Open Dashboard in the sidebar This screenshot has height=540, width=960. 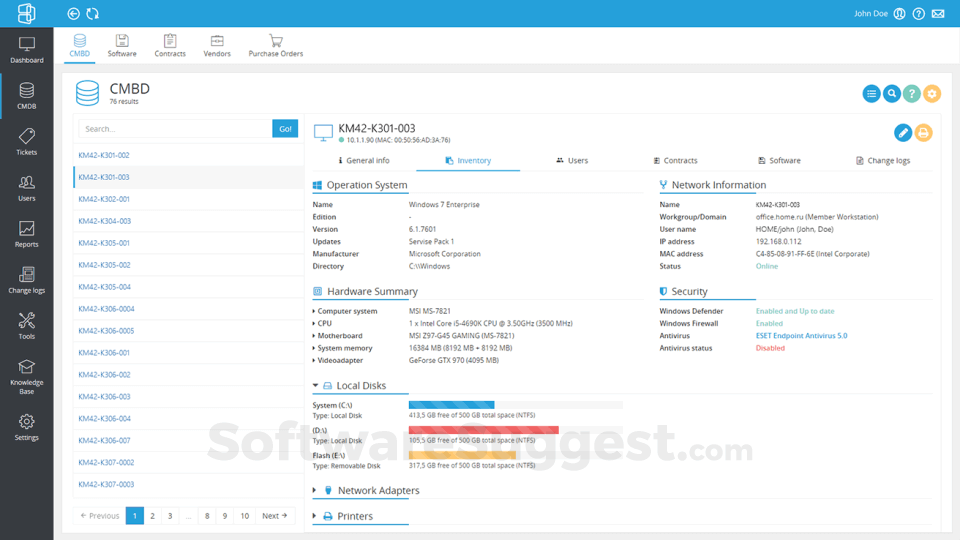(x=26, y=50)
